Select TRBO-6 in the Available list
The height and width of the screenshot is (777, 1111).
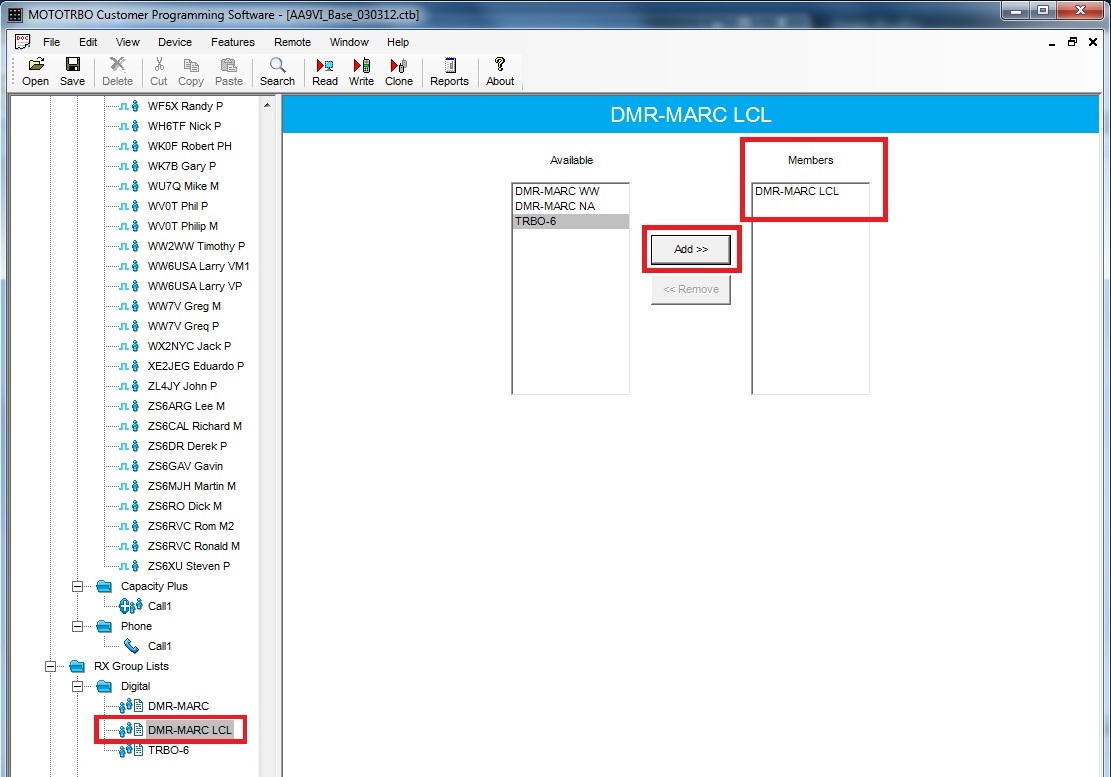(x=570, y=221)
